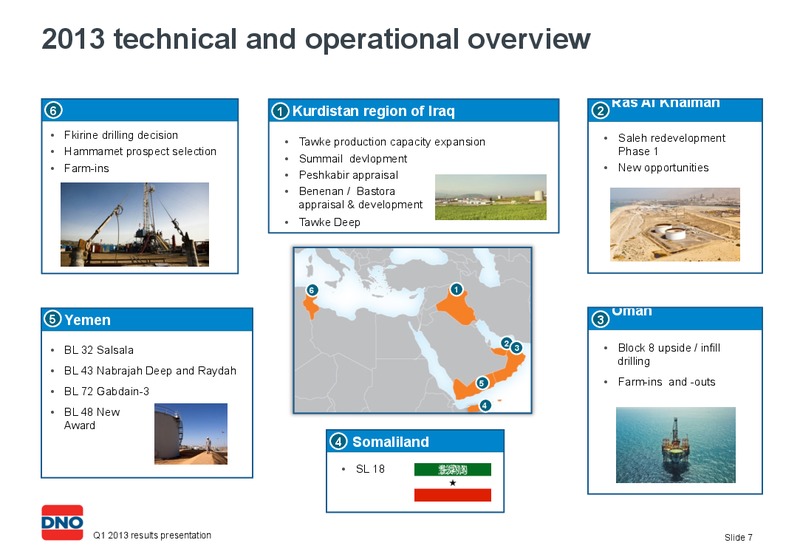Select map marker 5 over Yemen
The width and height of the screenshot is (800, 554).
click(x=482, y=383)
